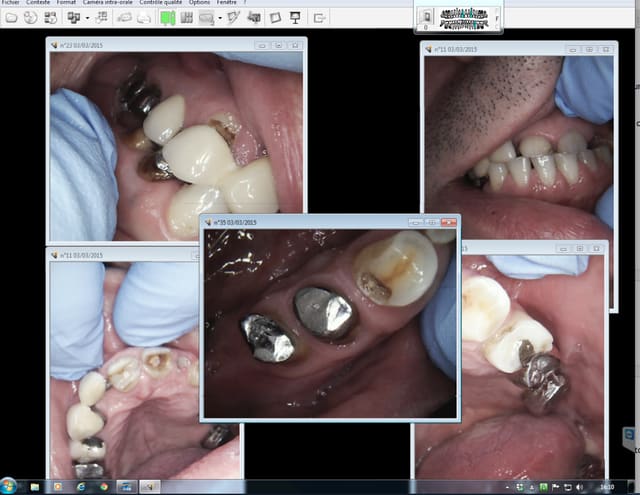
Task: Click the green image toolbar icon
Action: pos(168,17)
